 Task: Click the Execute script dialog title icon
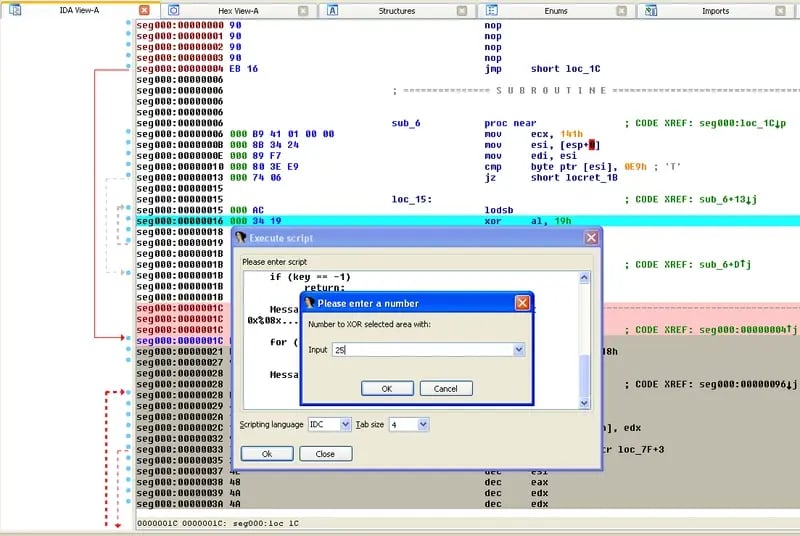click(240, 238)
